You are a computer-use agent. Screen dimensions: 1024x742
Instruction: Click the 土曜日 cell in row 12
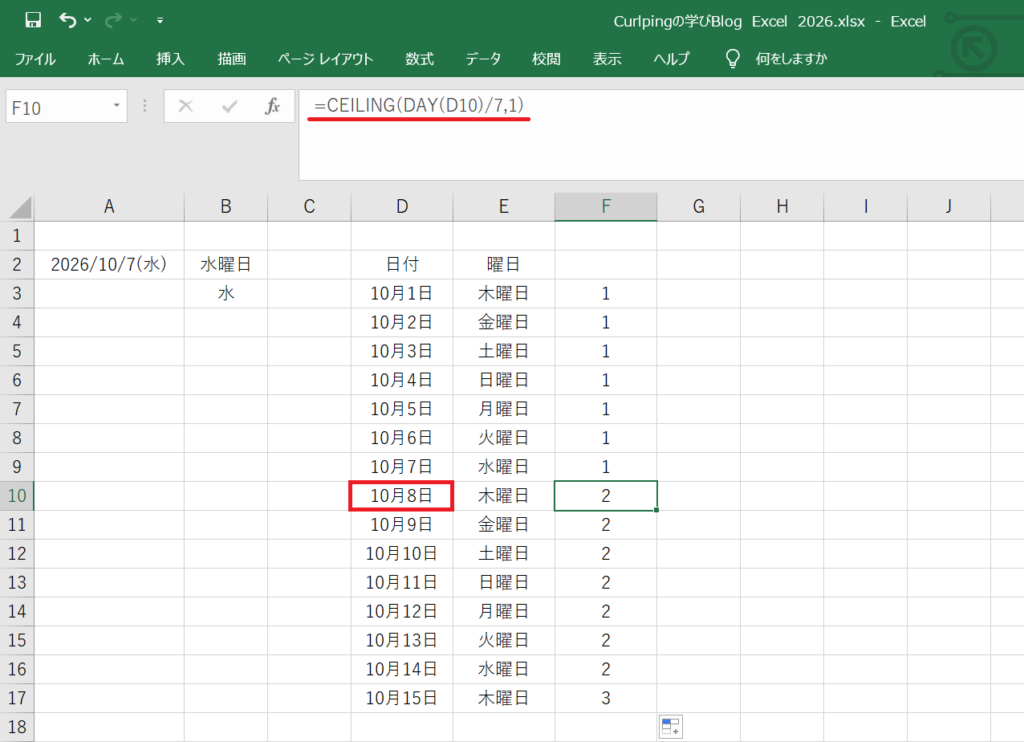504,553
